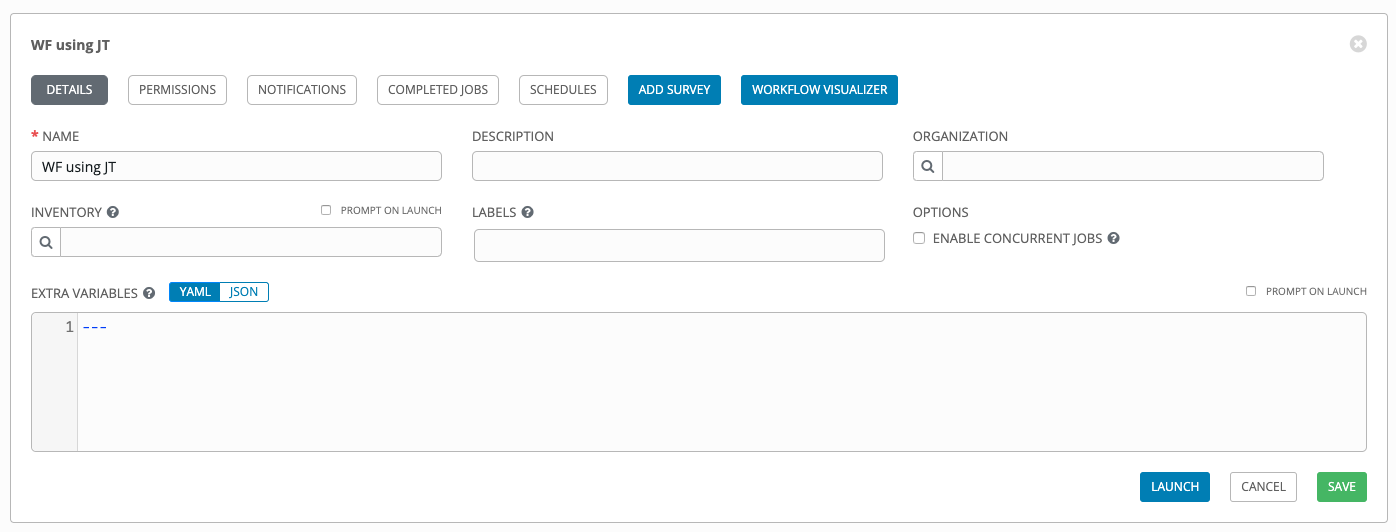Open the Workflow Visualizer
This screenshot has width=1396, height=532.
(819, 90)
